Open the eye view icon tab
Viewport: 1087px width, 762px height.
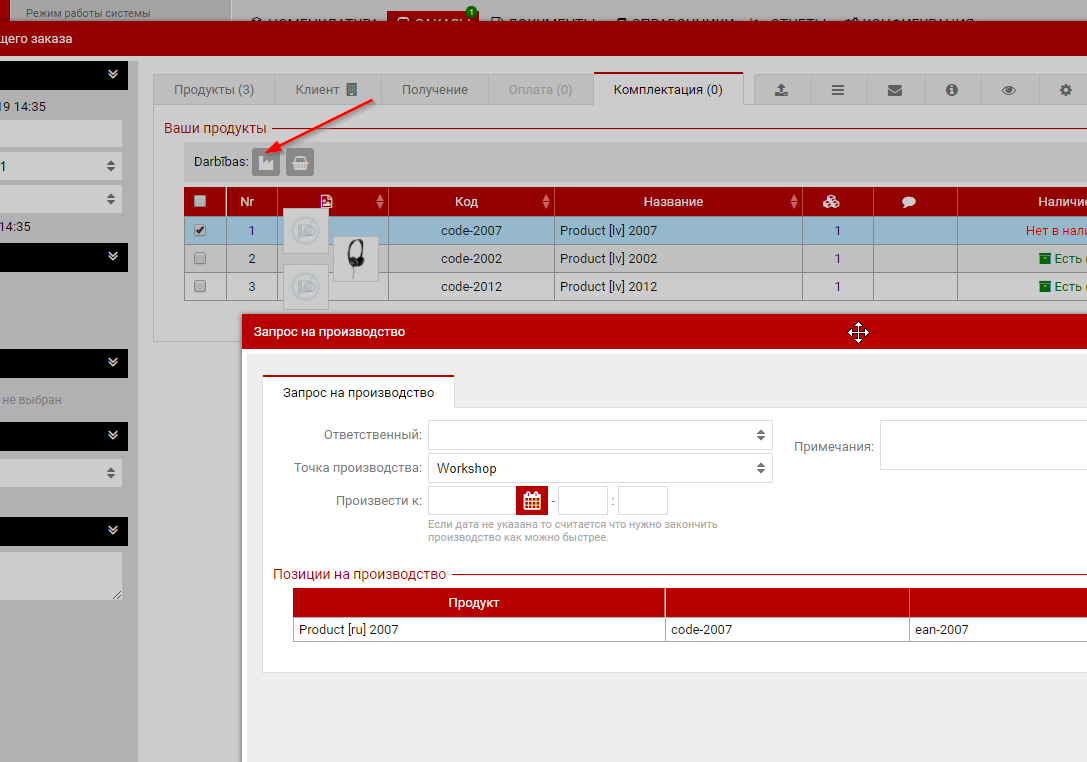pyautogui.click(x=1009, y=90)
